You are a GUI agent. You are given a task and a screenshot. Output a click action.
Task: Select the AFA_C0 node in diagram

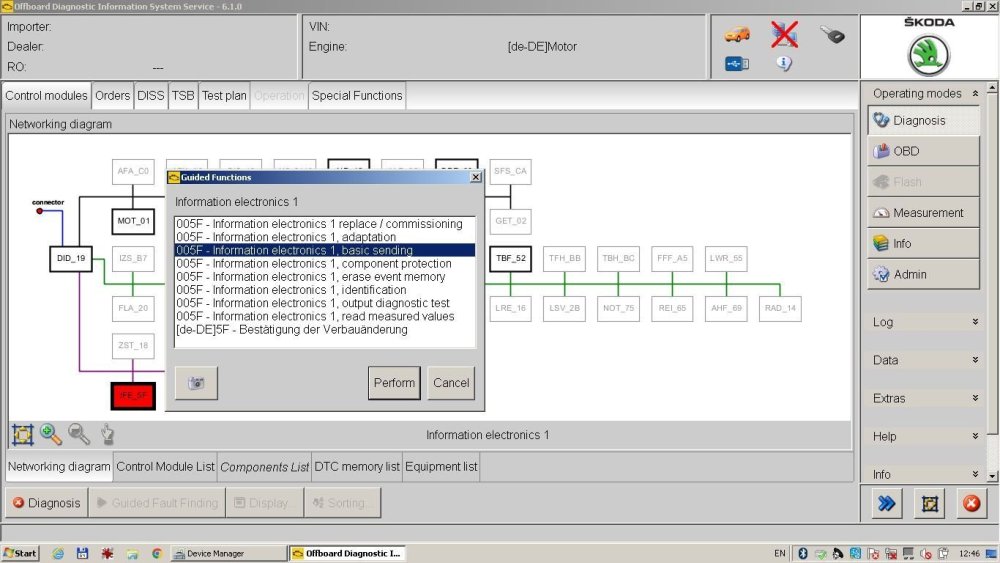133,172
